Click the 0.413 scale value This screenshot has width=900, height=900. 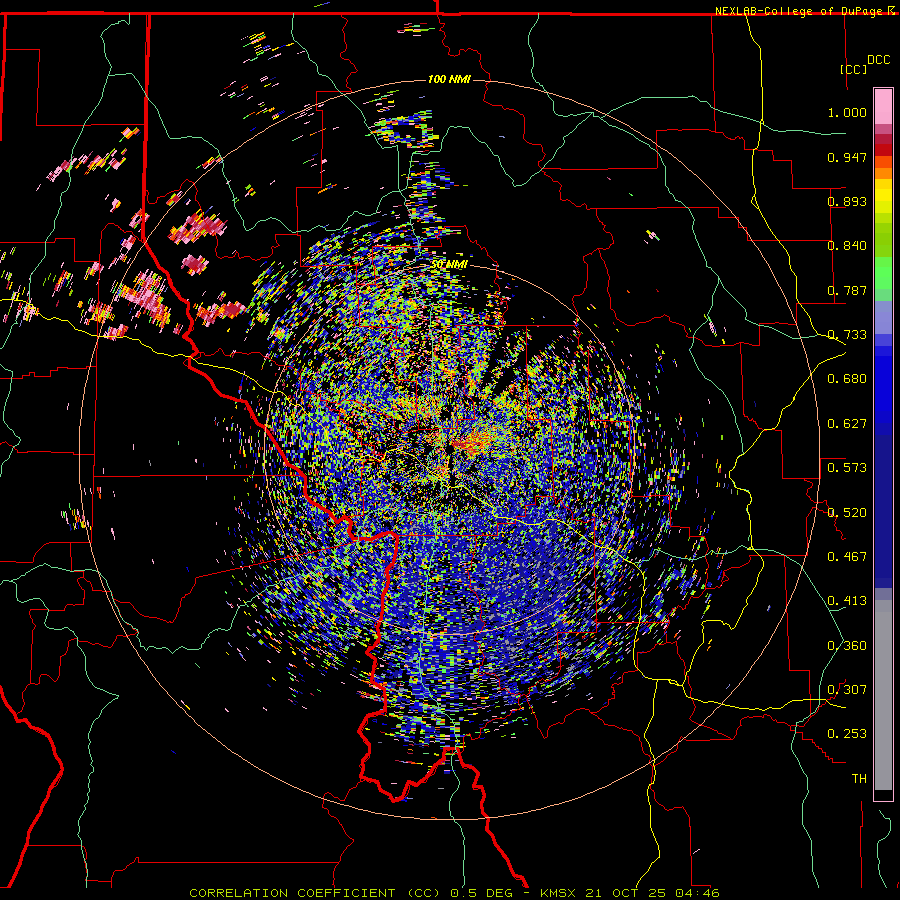coord(847,601)
